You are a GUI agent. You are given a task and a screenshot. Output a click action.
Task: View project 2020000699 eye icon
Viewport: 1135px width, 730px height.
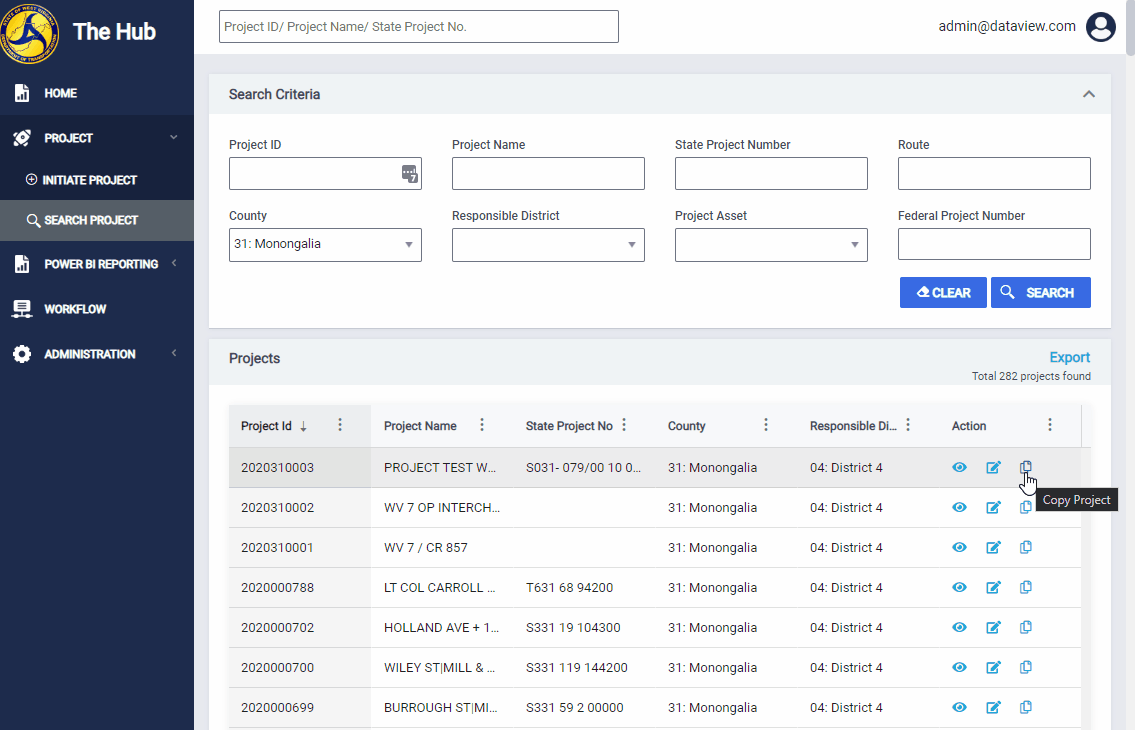pos(959,707)
